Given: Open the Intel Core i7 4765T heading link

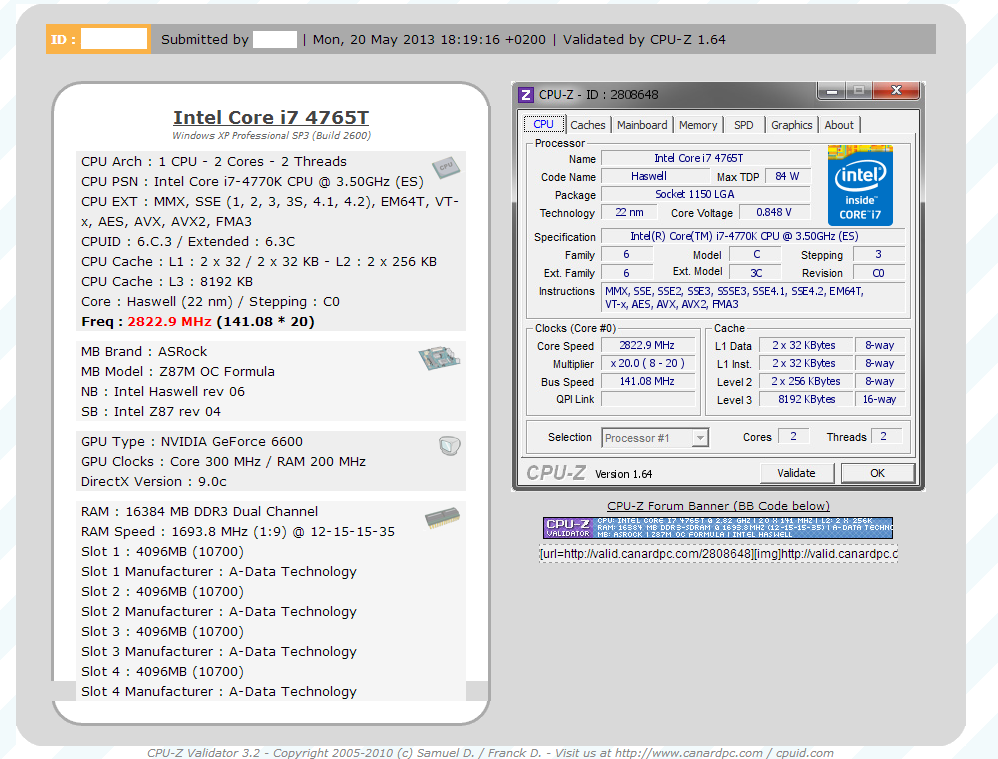Looking at the screenshot, I should coord(270,117).
